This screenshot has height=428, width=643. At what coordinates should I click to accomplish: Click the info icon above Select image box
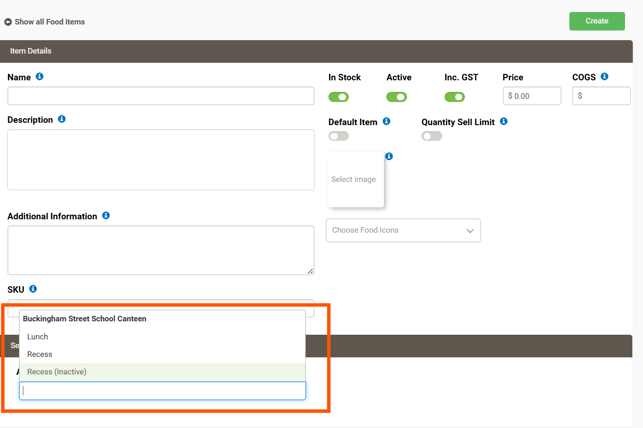[389, 156]
